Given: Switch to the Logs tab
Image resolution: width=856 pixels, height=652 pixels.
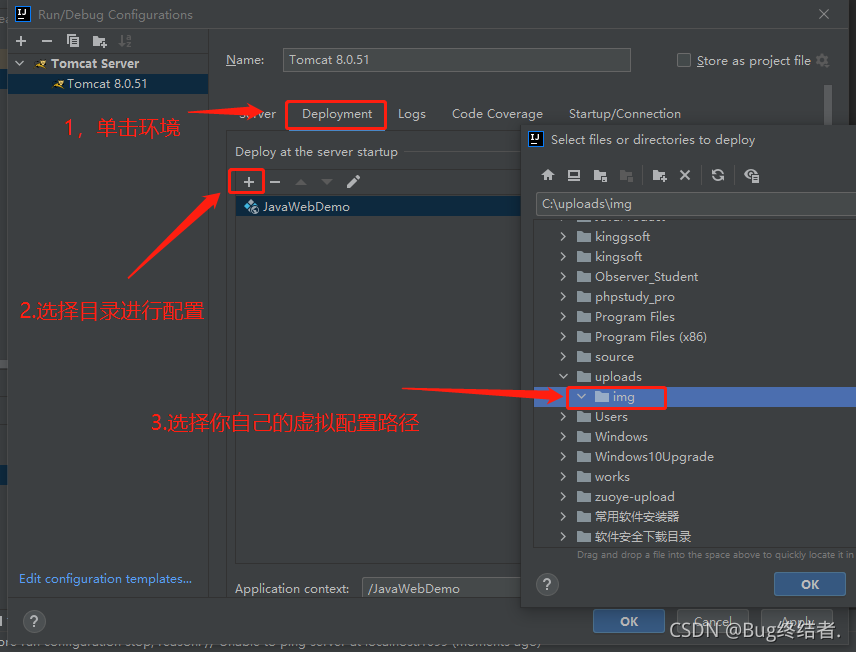Looking at the screenshot, I should coord(412,114).
